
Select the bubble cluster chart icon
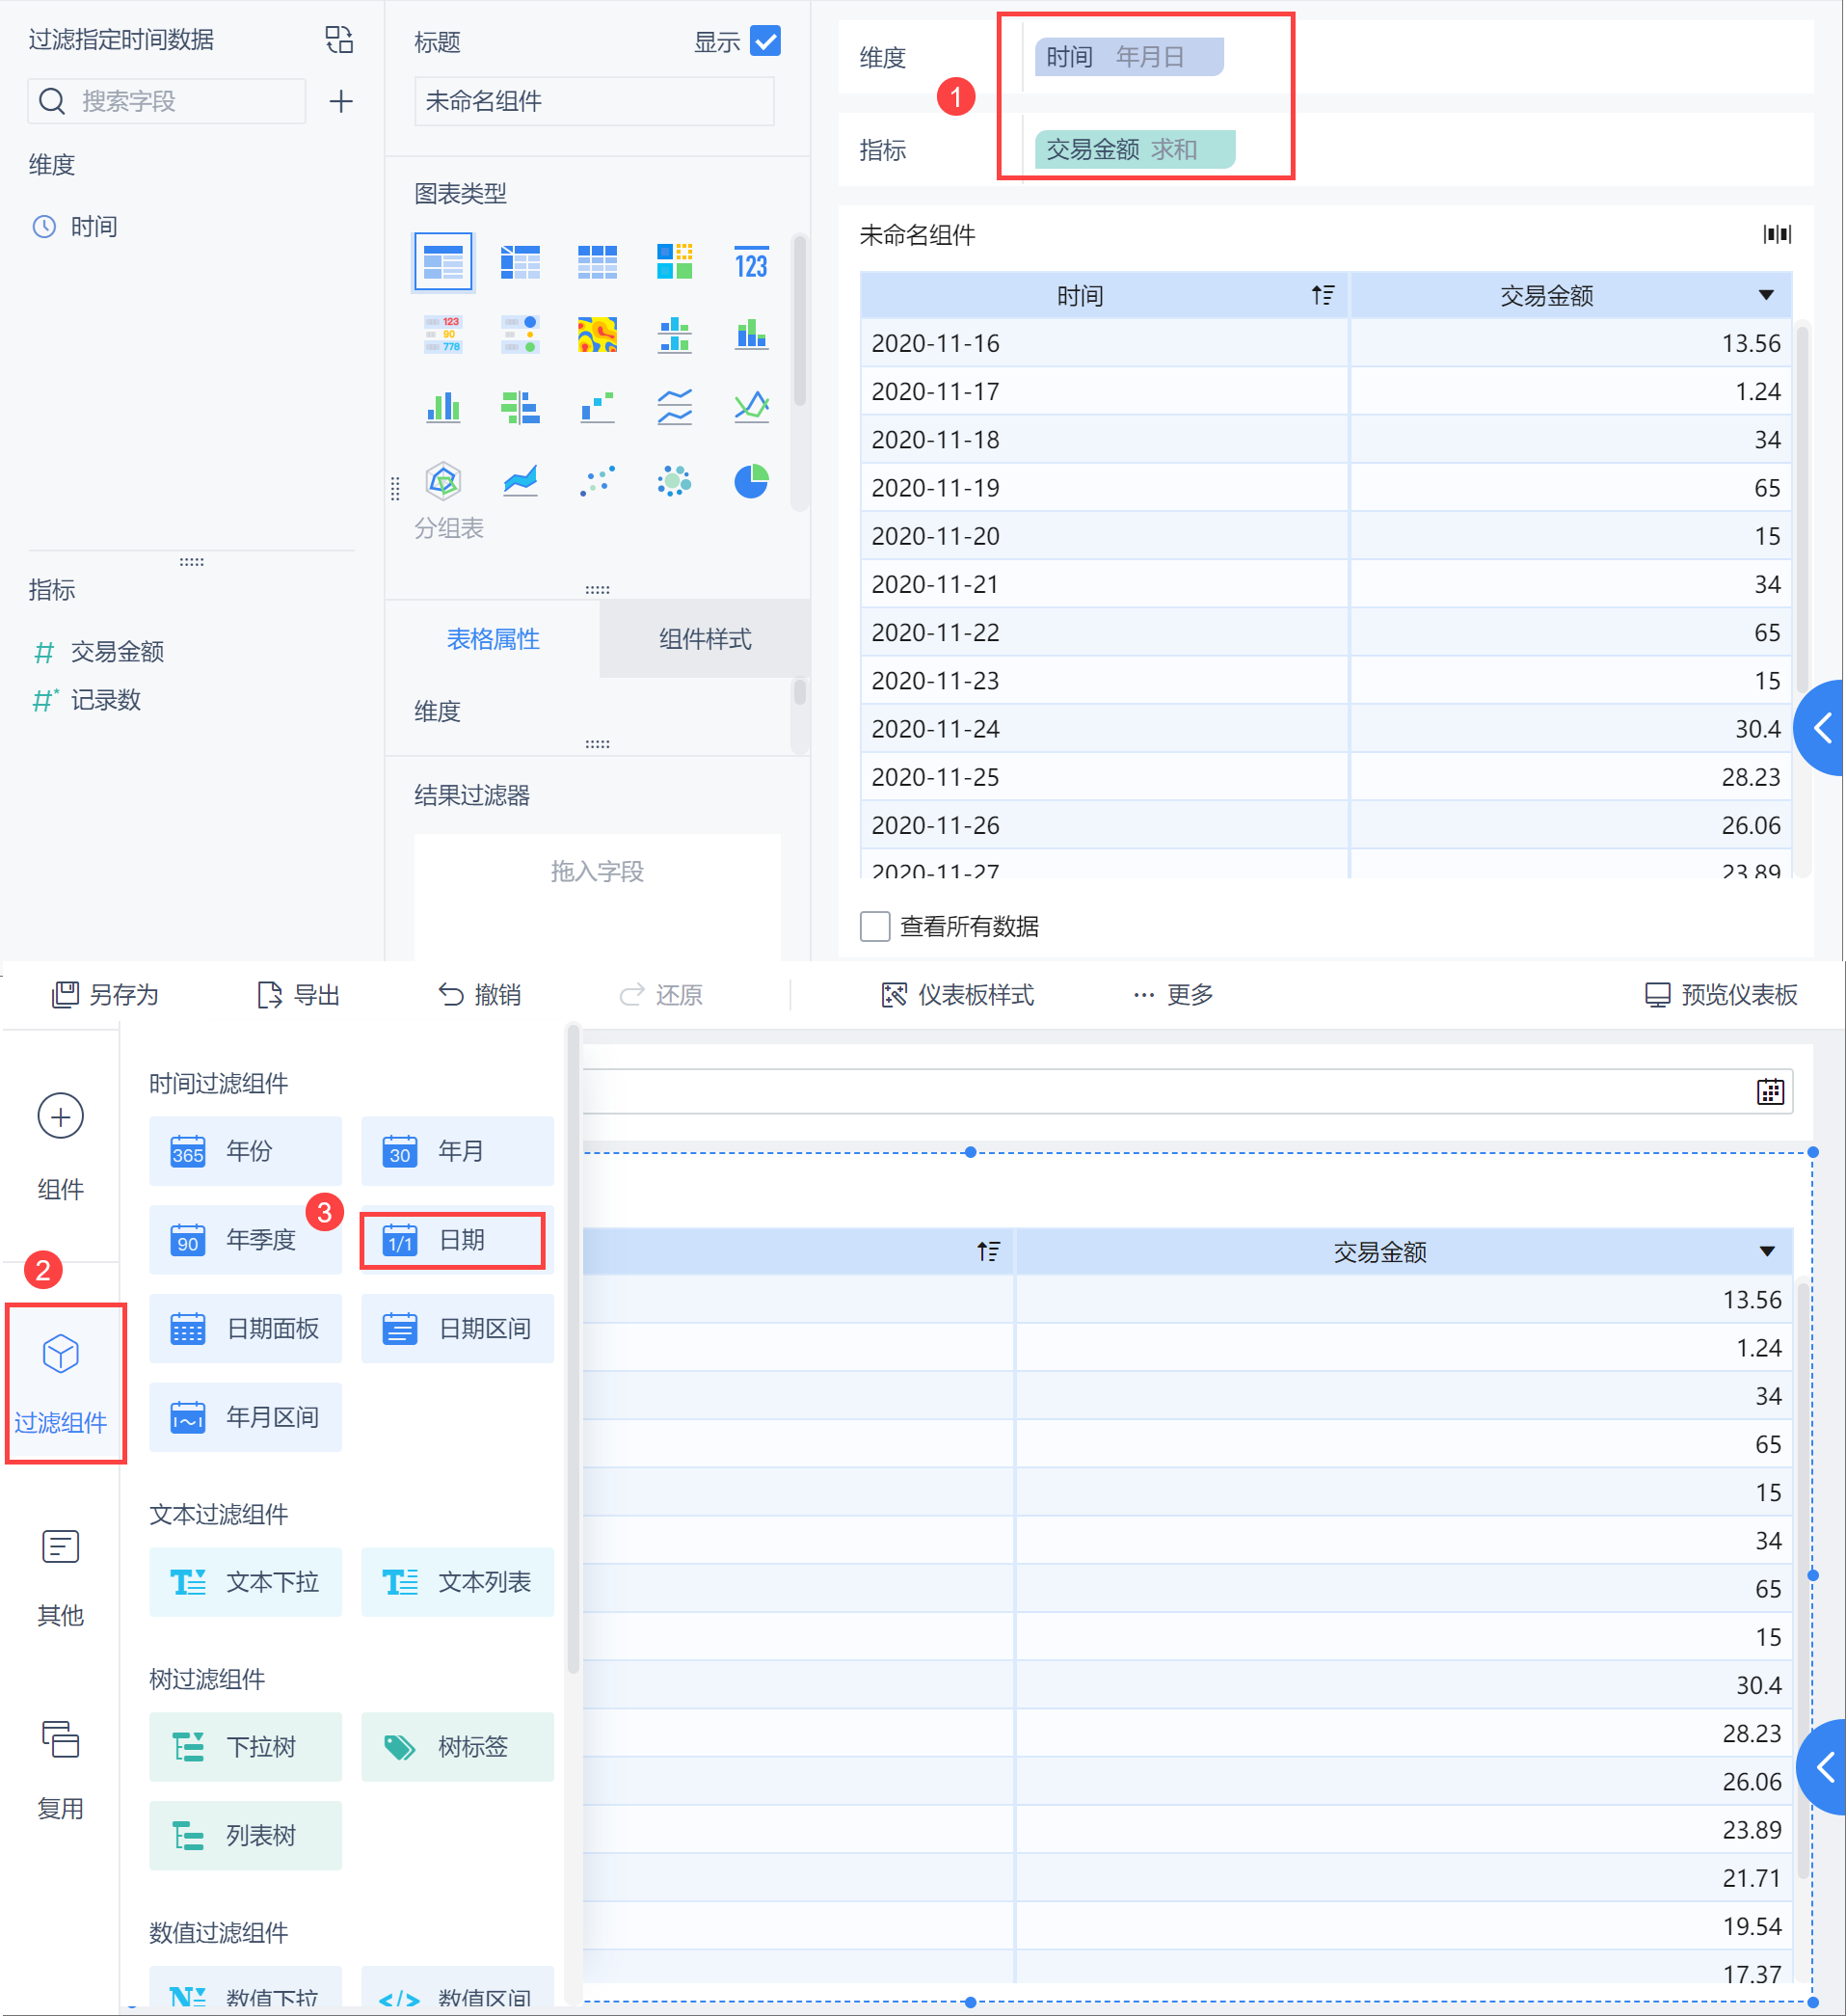pyautogui.click(x=674, y=481)
